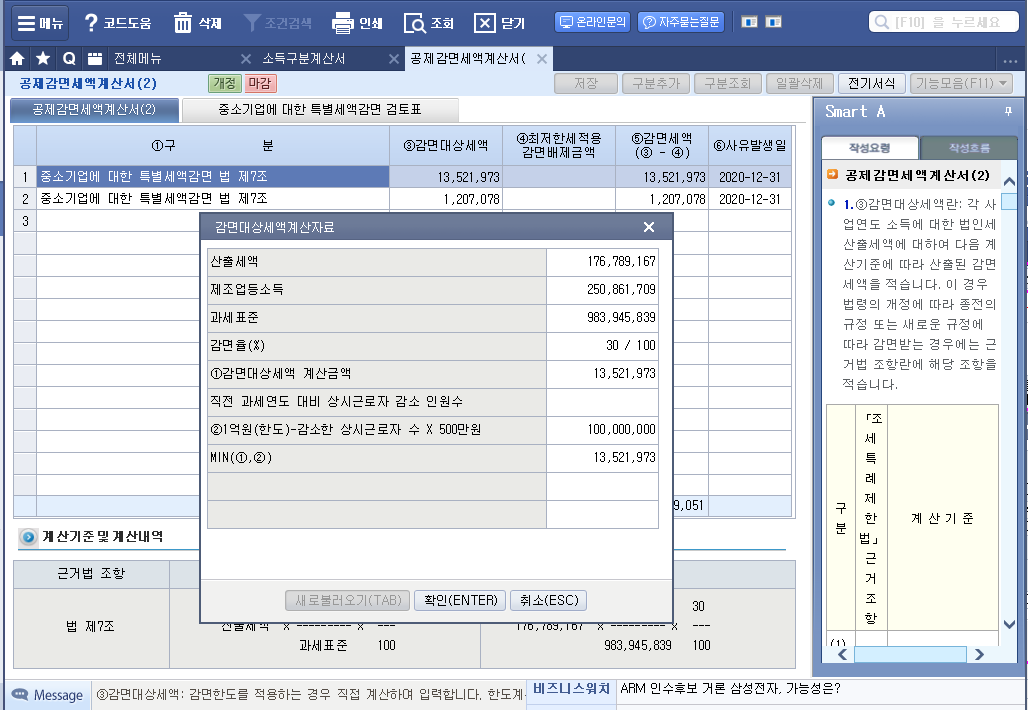Open the window list icon beside Q
Viewport: 1028px width, 710px height.
pos(95,58)
